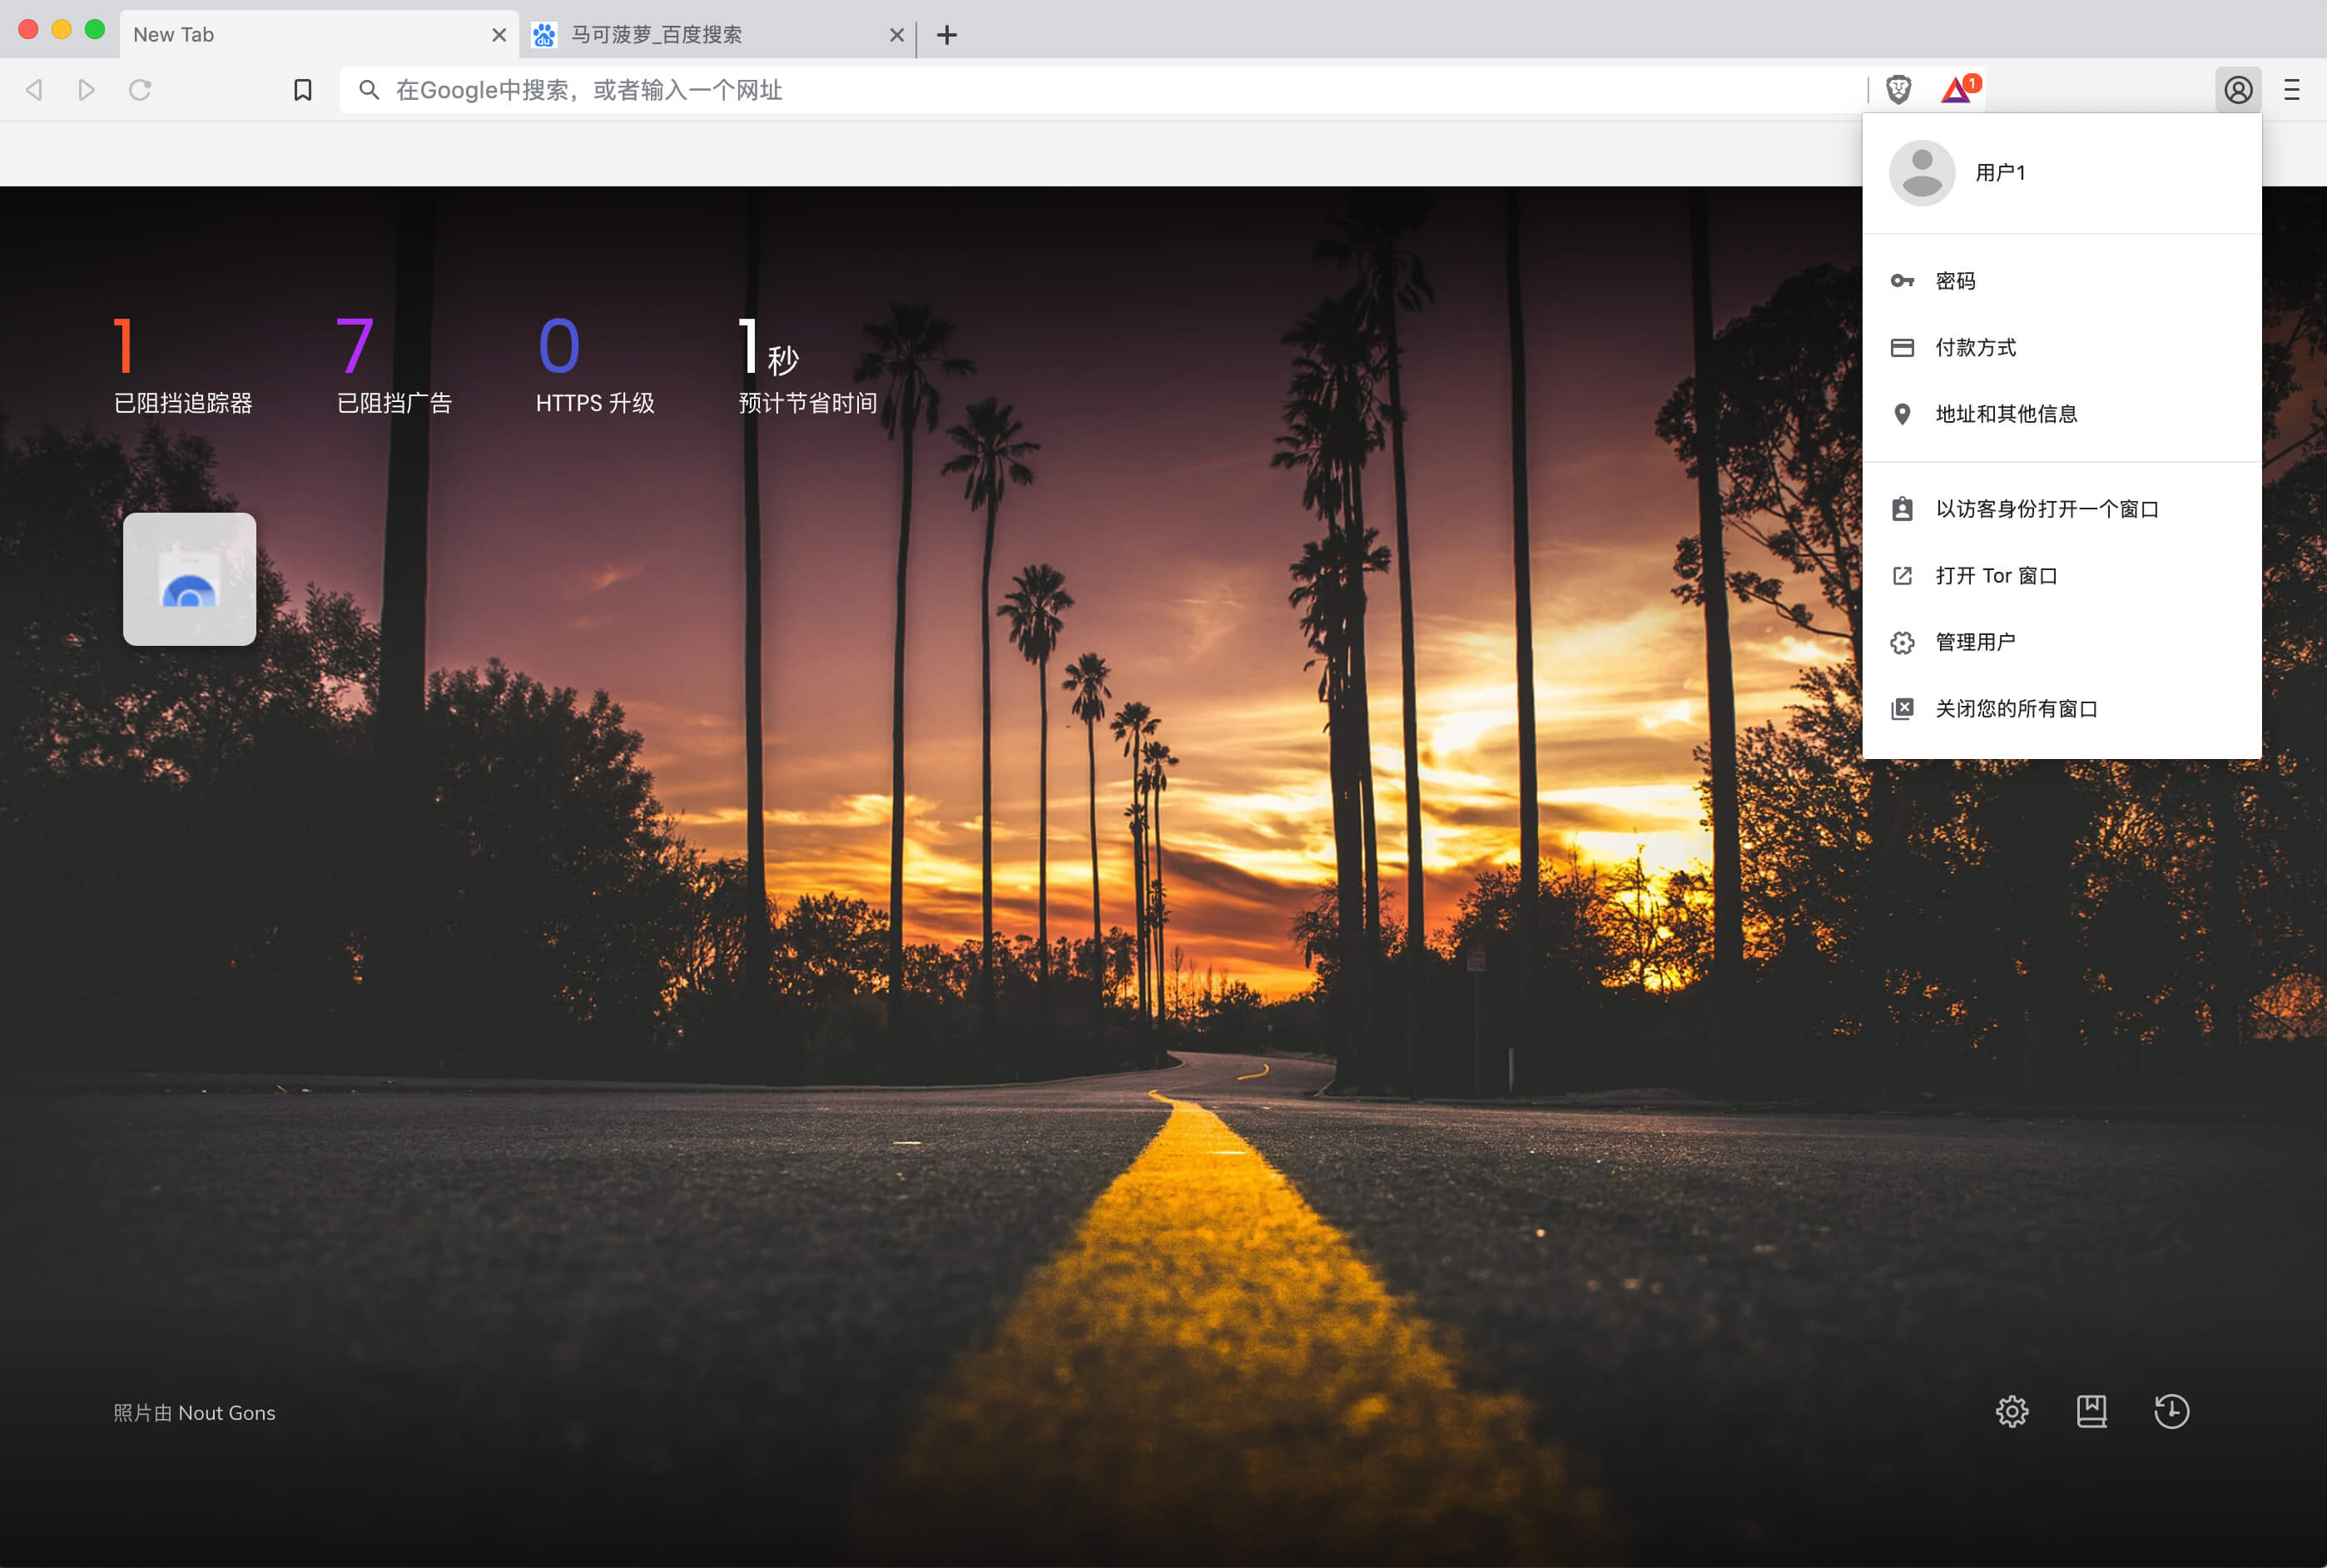Reload the current page
This screenshot has height=1568, width=2327.
click(140, 90)
